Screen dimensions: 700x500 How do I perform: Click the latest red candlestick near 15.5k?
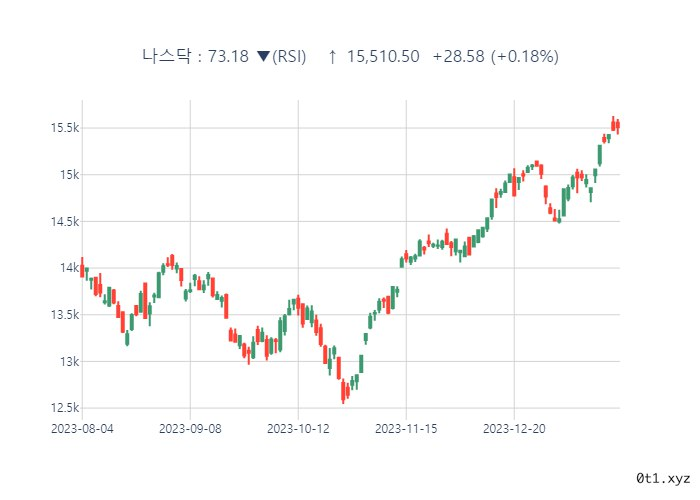point(618,126)
